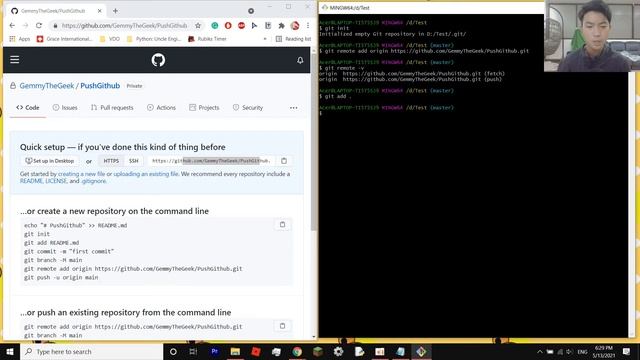
Task: Click the GitHub Octocat logo
Action: tap(158, 60)
